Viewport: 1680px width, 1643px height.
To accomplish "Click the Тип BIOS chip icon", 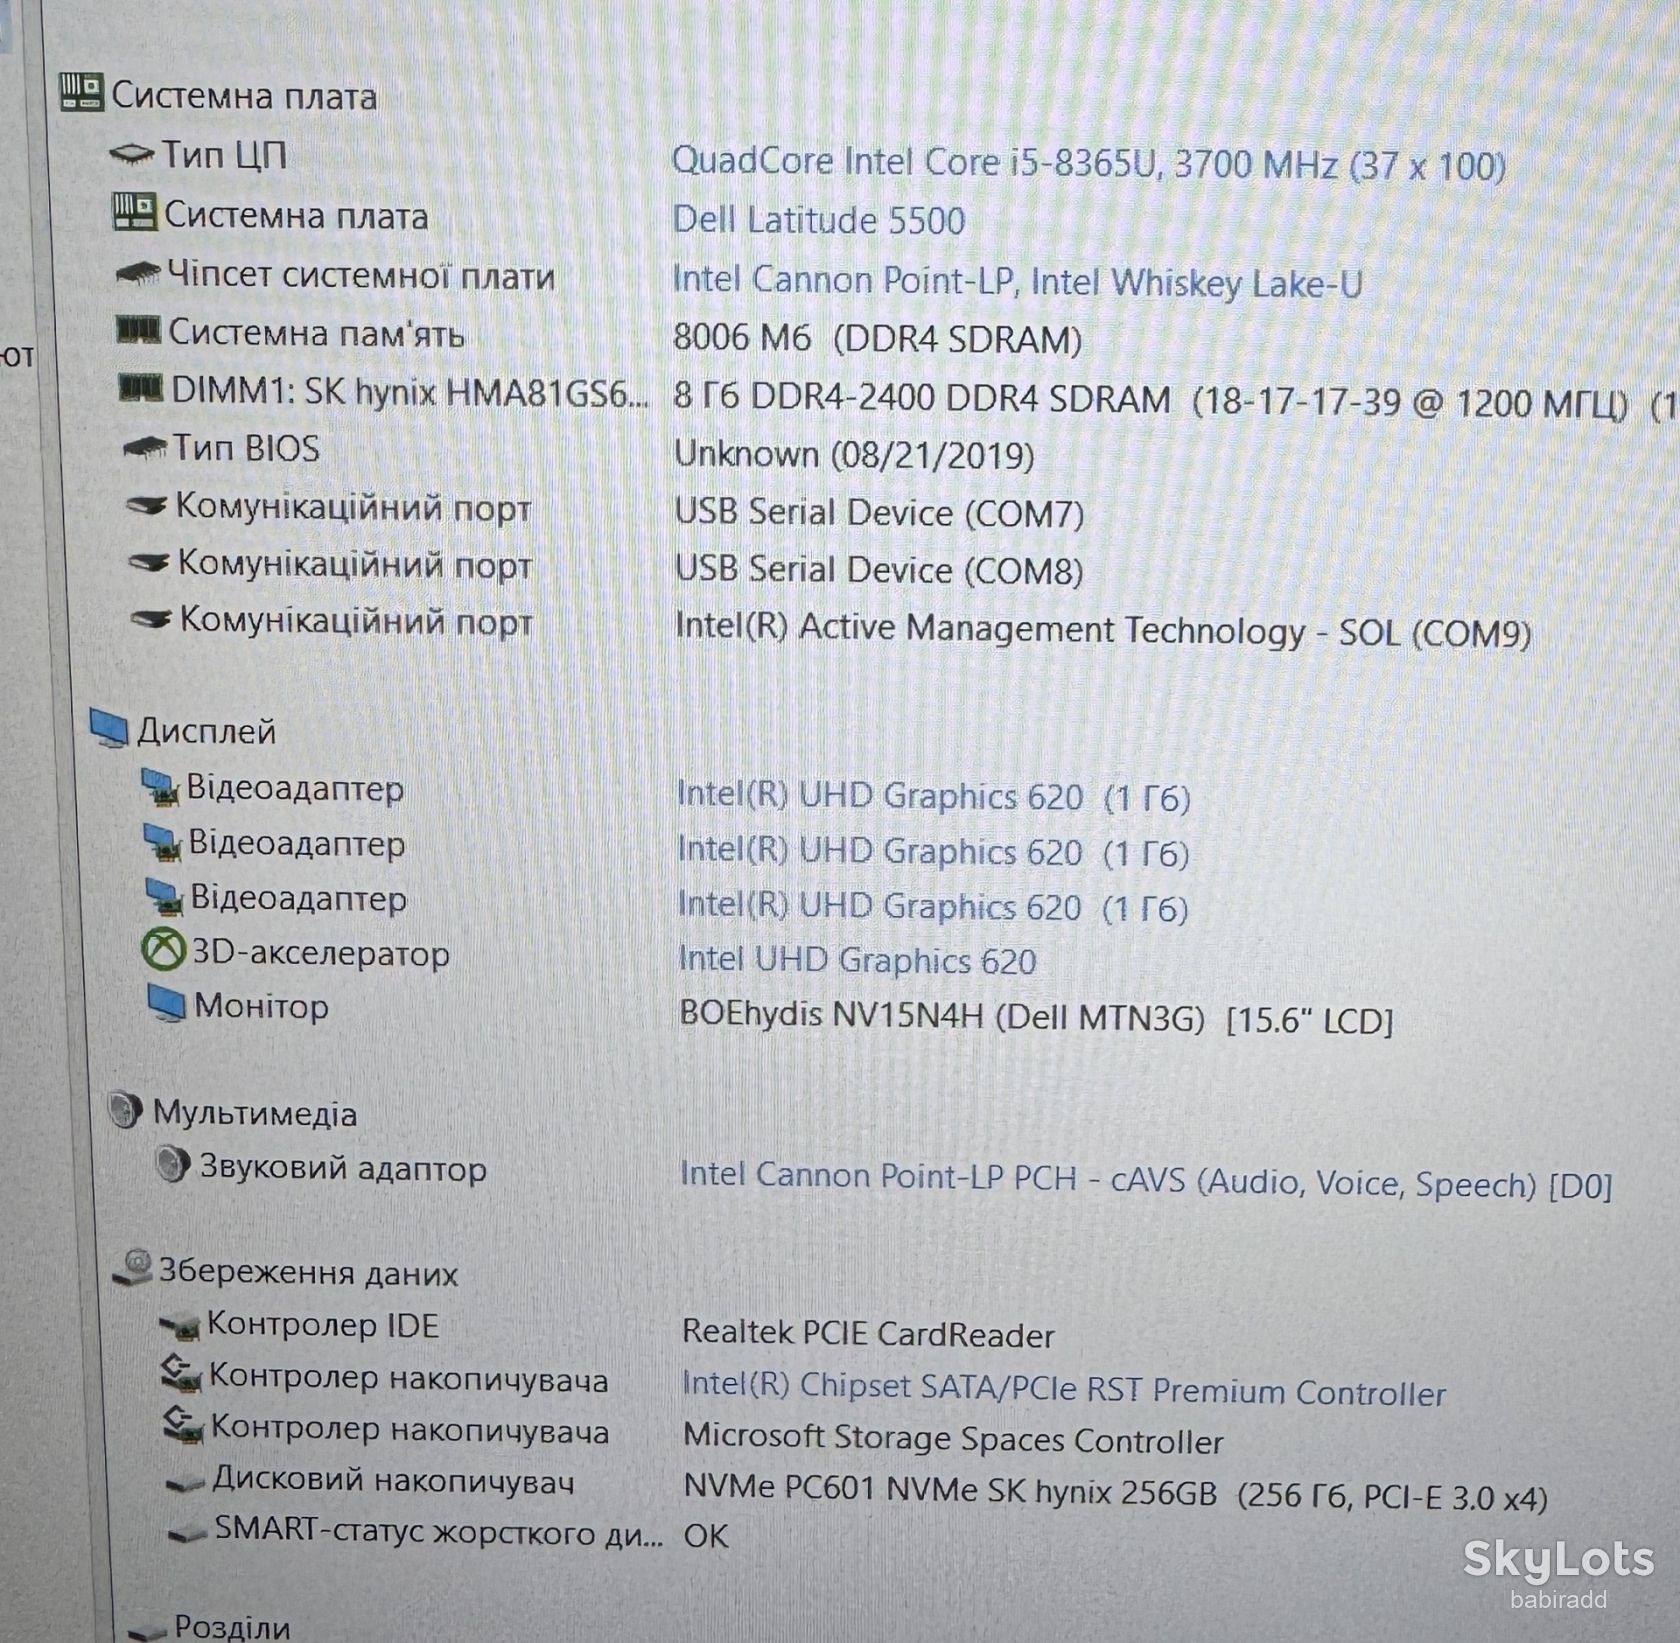I will click(145, 448).
